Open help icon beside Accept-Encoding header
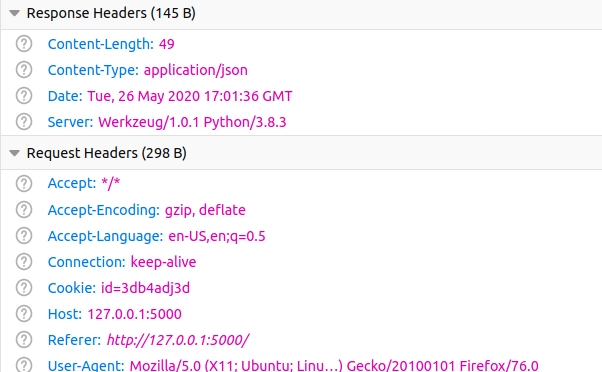This screenshot has width=602, height=372. coord(24,210)
